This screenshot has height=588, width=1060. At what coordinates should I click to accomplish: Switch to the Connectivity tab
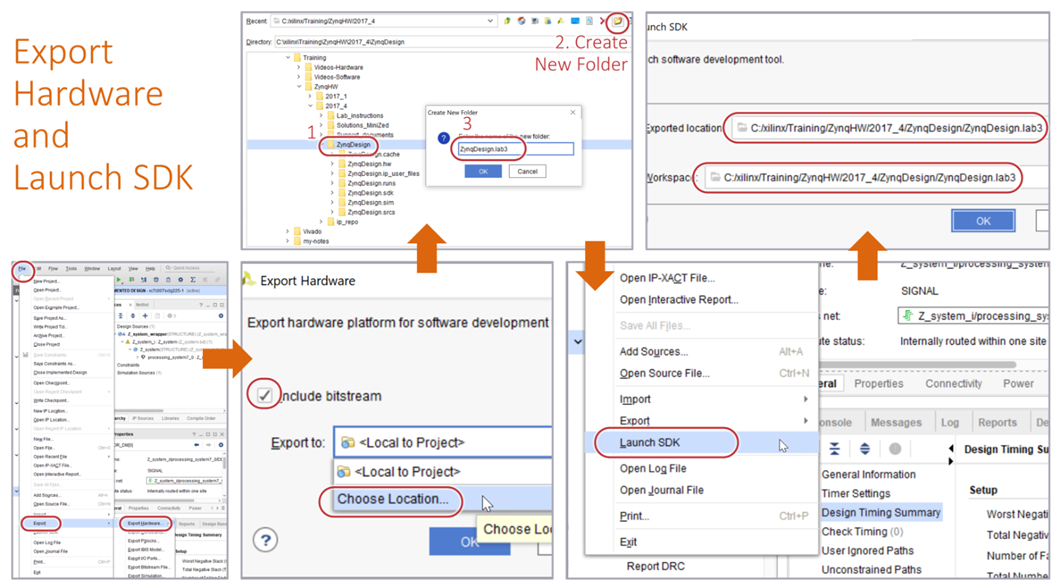pyautogui.click(x=953, y=384)
